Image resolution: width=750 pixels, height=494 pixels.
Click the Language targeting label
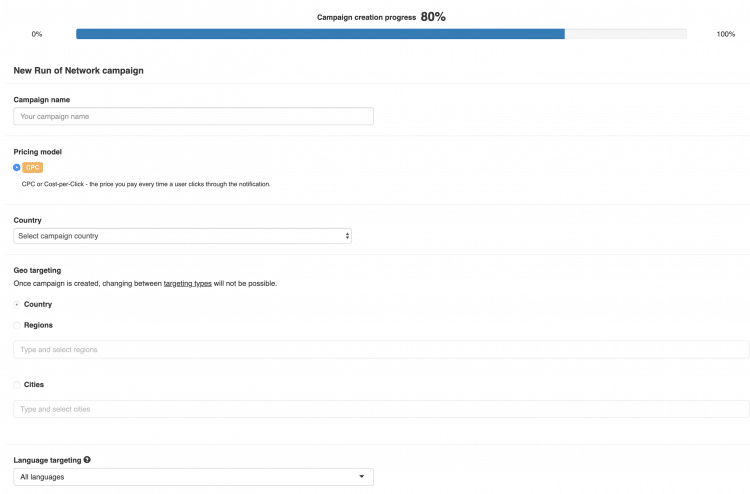[x=47, y=460]
